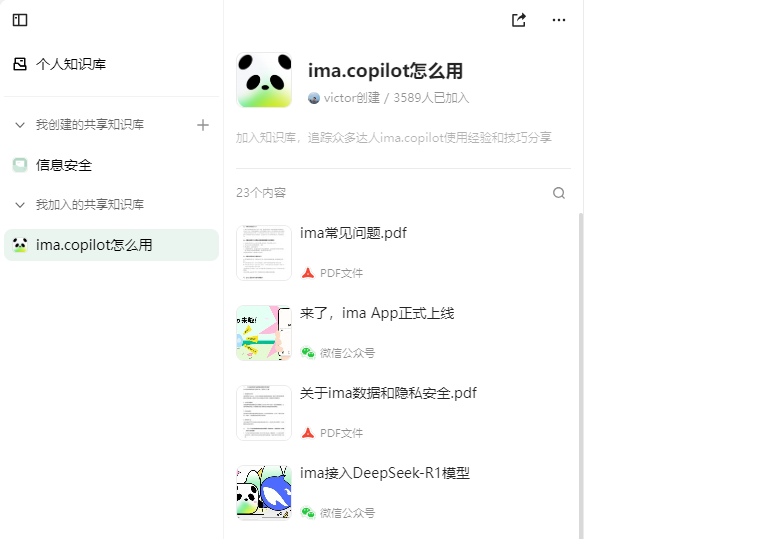Click the ima接入DeepSeek-R1模型 thumbnail
This screenshot has height=539, width=781.
(x=264, y=492)
